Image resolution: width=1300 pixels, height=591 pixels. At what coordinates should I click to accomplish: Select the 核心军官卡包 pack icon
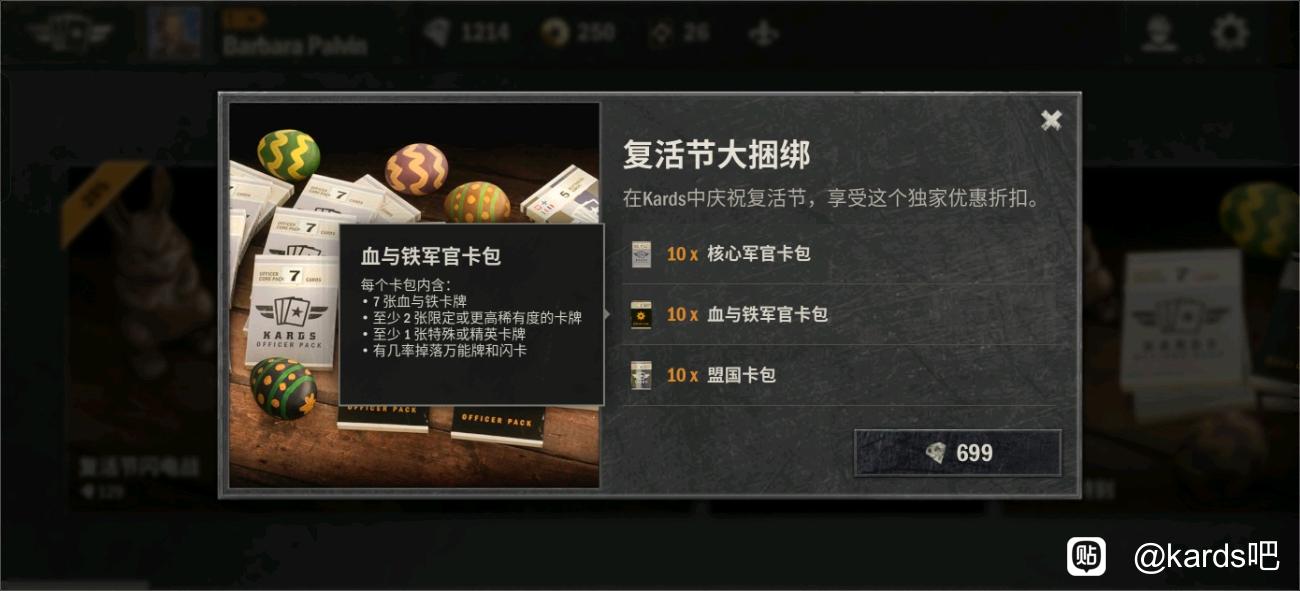click(x=641, y=254)
